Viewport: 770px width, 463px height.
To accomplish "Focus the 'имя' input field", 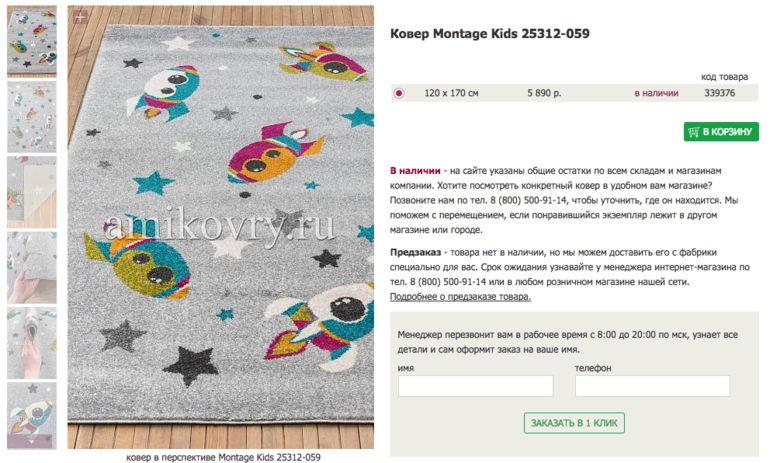I will pyautogui.click(x=475, y=386).
